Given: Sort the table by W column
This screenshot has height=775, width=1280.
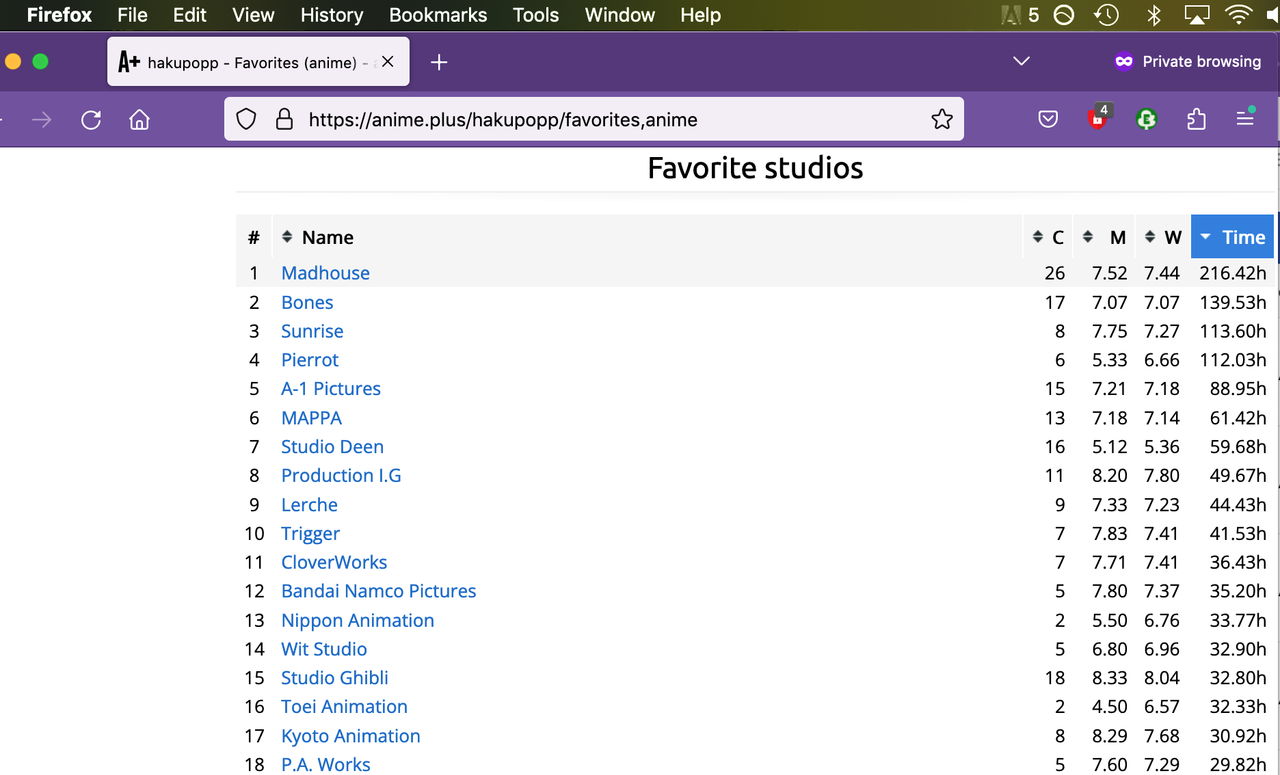Looking at the screenshot, I should (1163, 237).
